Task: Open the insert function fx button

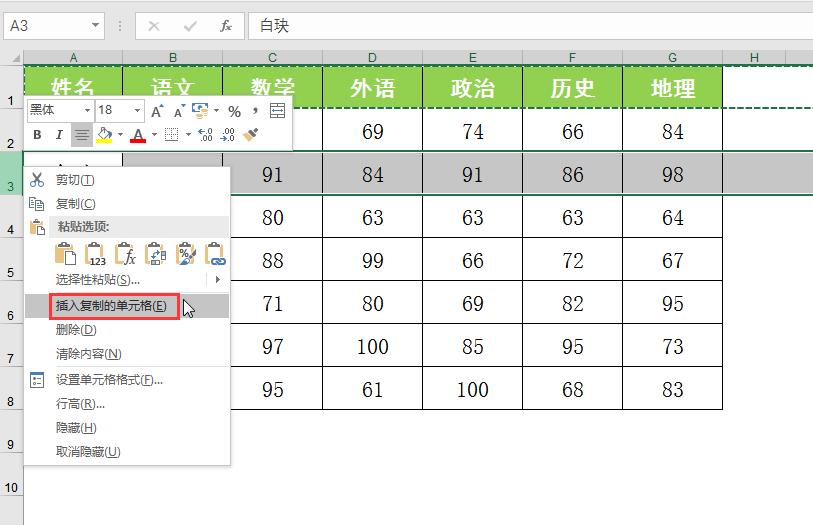Action: [x=226, y=26]
